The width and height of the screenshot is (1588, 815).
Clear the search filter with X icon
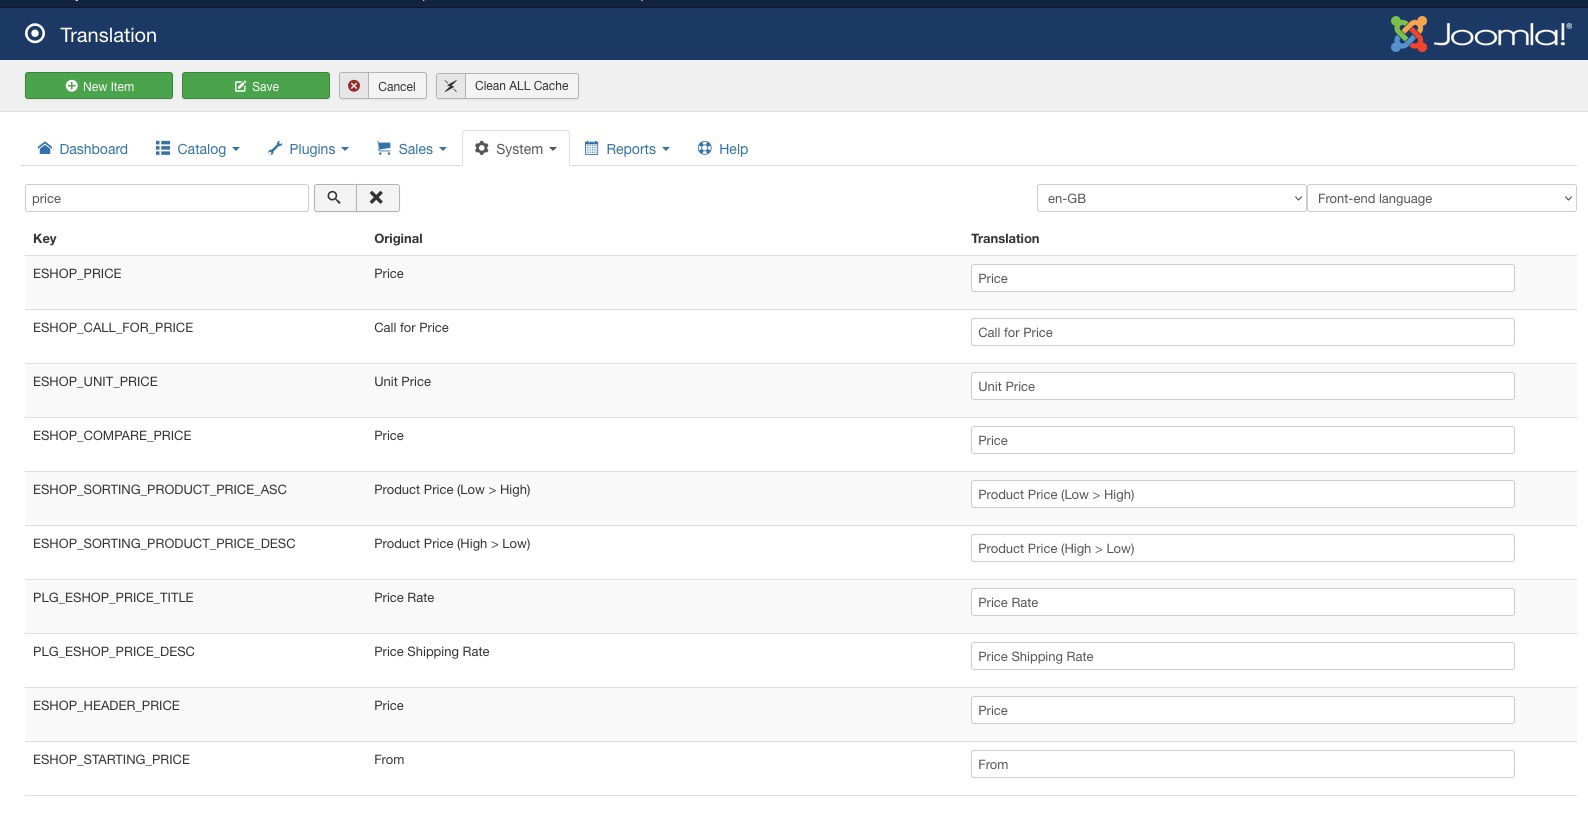(377, 198)
